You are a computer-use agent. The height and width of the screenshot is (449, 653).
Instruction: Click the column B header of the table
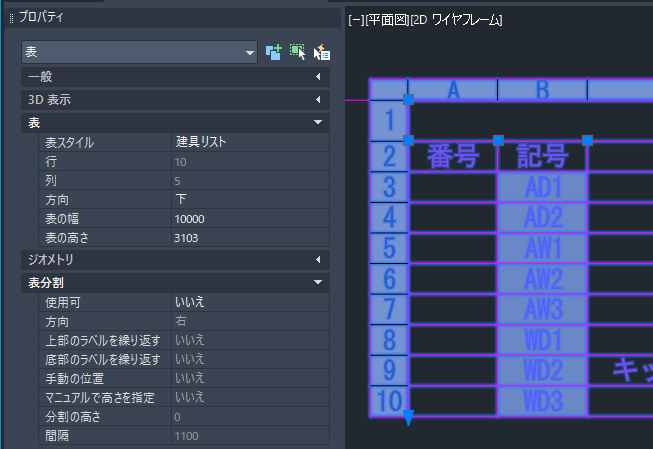click(542, 90)
